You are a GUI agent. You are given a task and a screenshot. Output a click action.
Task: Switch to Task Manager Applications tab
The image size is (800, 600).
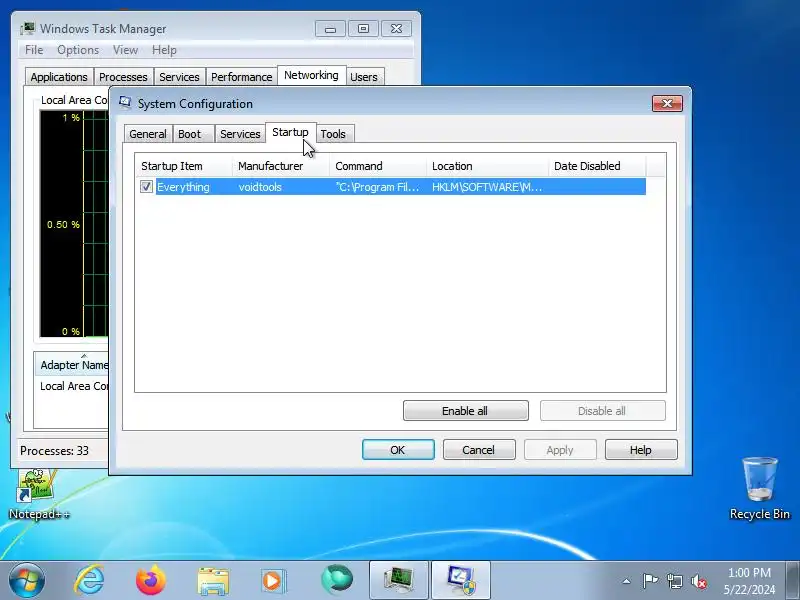click(x=59, y=77)
